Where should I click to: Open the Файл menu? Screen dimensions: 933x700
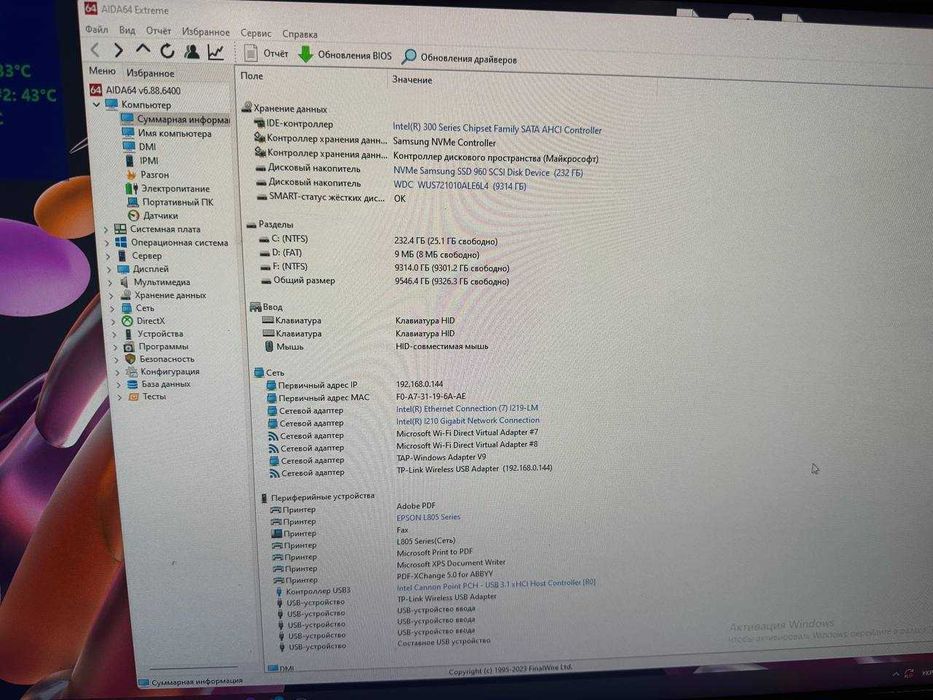[x=96, y=29]
